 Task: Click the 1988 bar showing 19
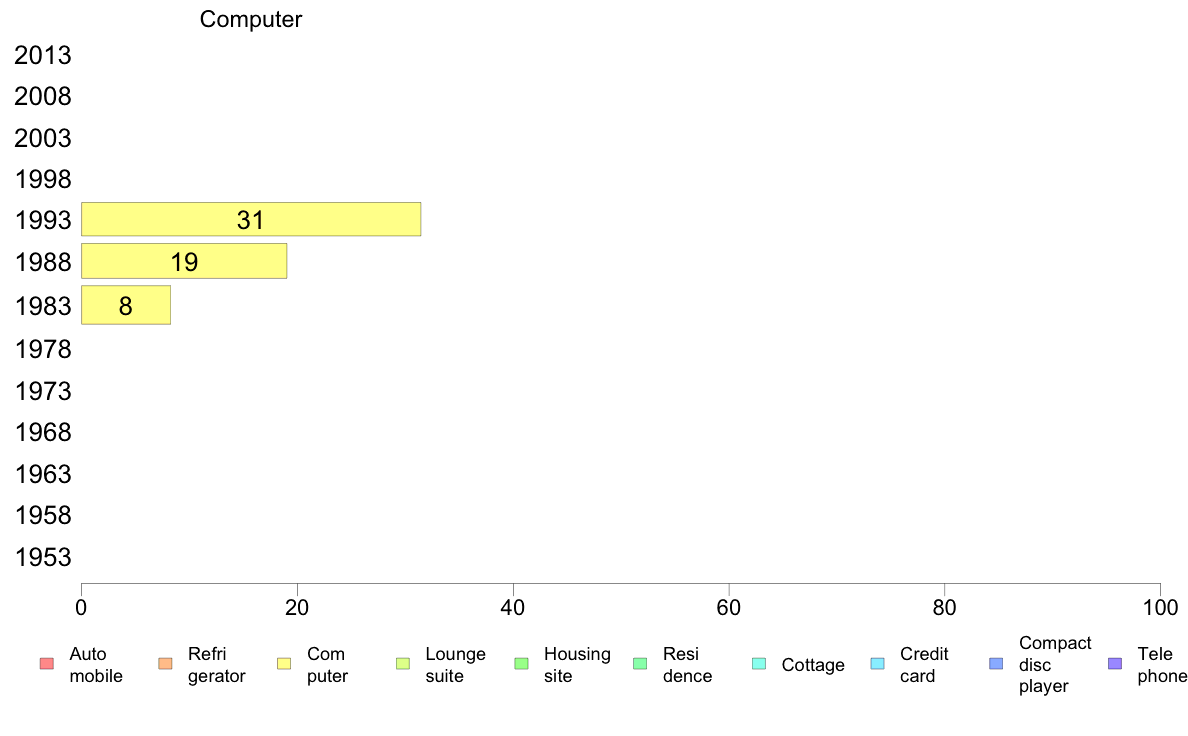[x=184, y=261]
